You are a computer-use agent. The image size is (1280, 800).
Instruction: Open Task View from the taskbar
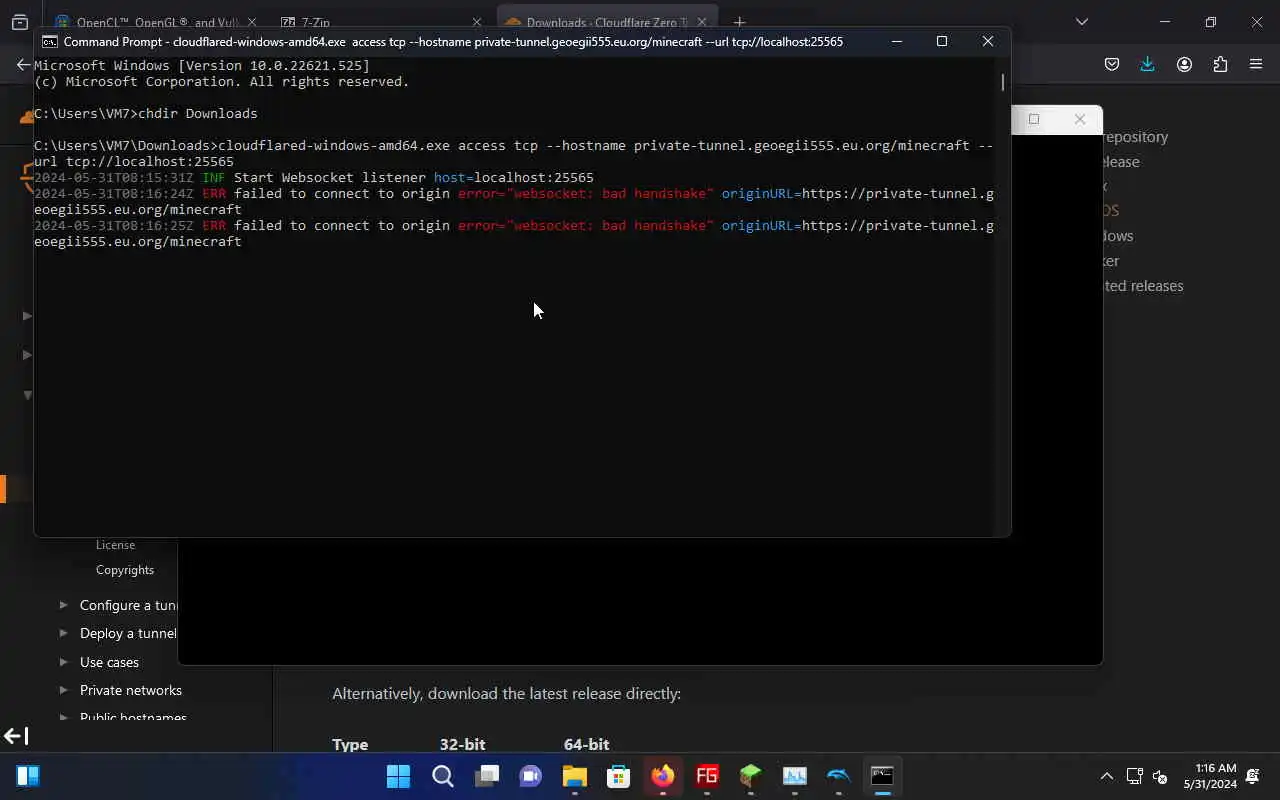coord(486,776)
